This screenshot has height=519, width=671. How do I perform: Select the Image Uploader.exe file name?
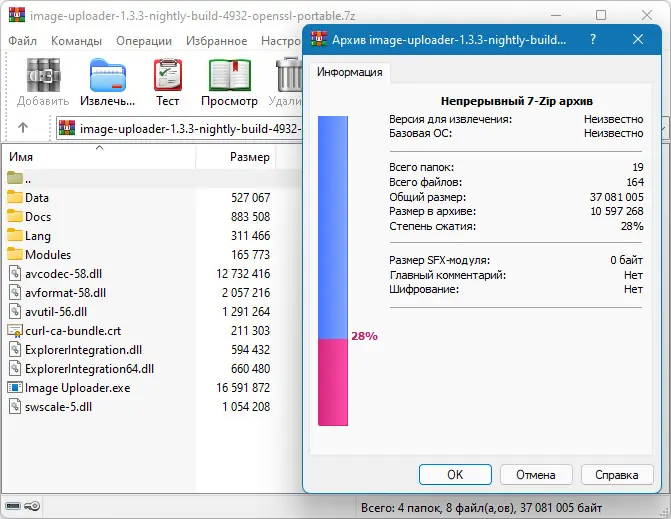(77, 388)
